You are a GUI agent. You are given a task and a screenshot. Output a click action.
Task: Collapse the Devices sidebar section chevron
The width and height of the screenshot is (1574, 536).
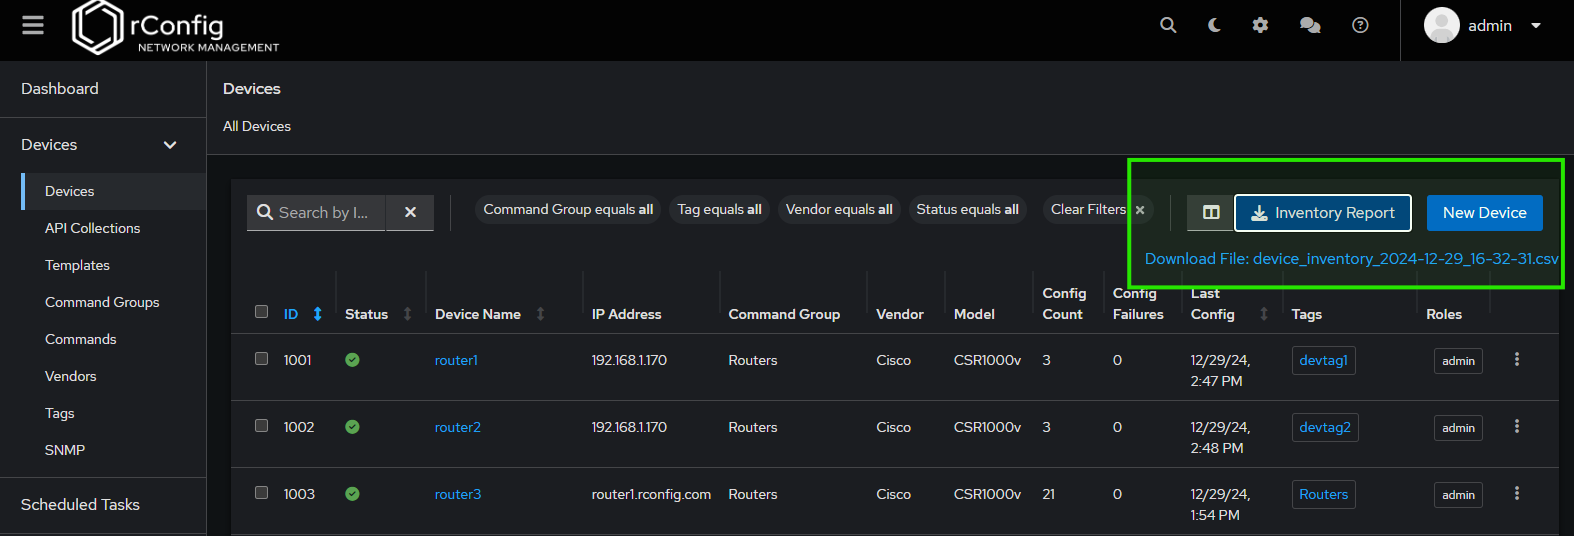tap(170, 145)
